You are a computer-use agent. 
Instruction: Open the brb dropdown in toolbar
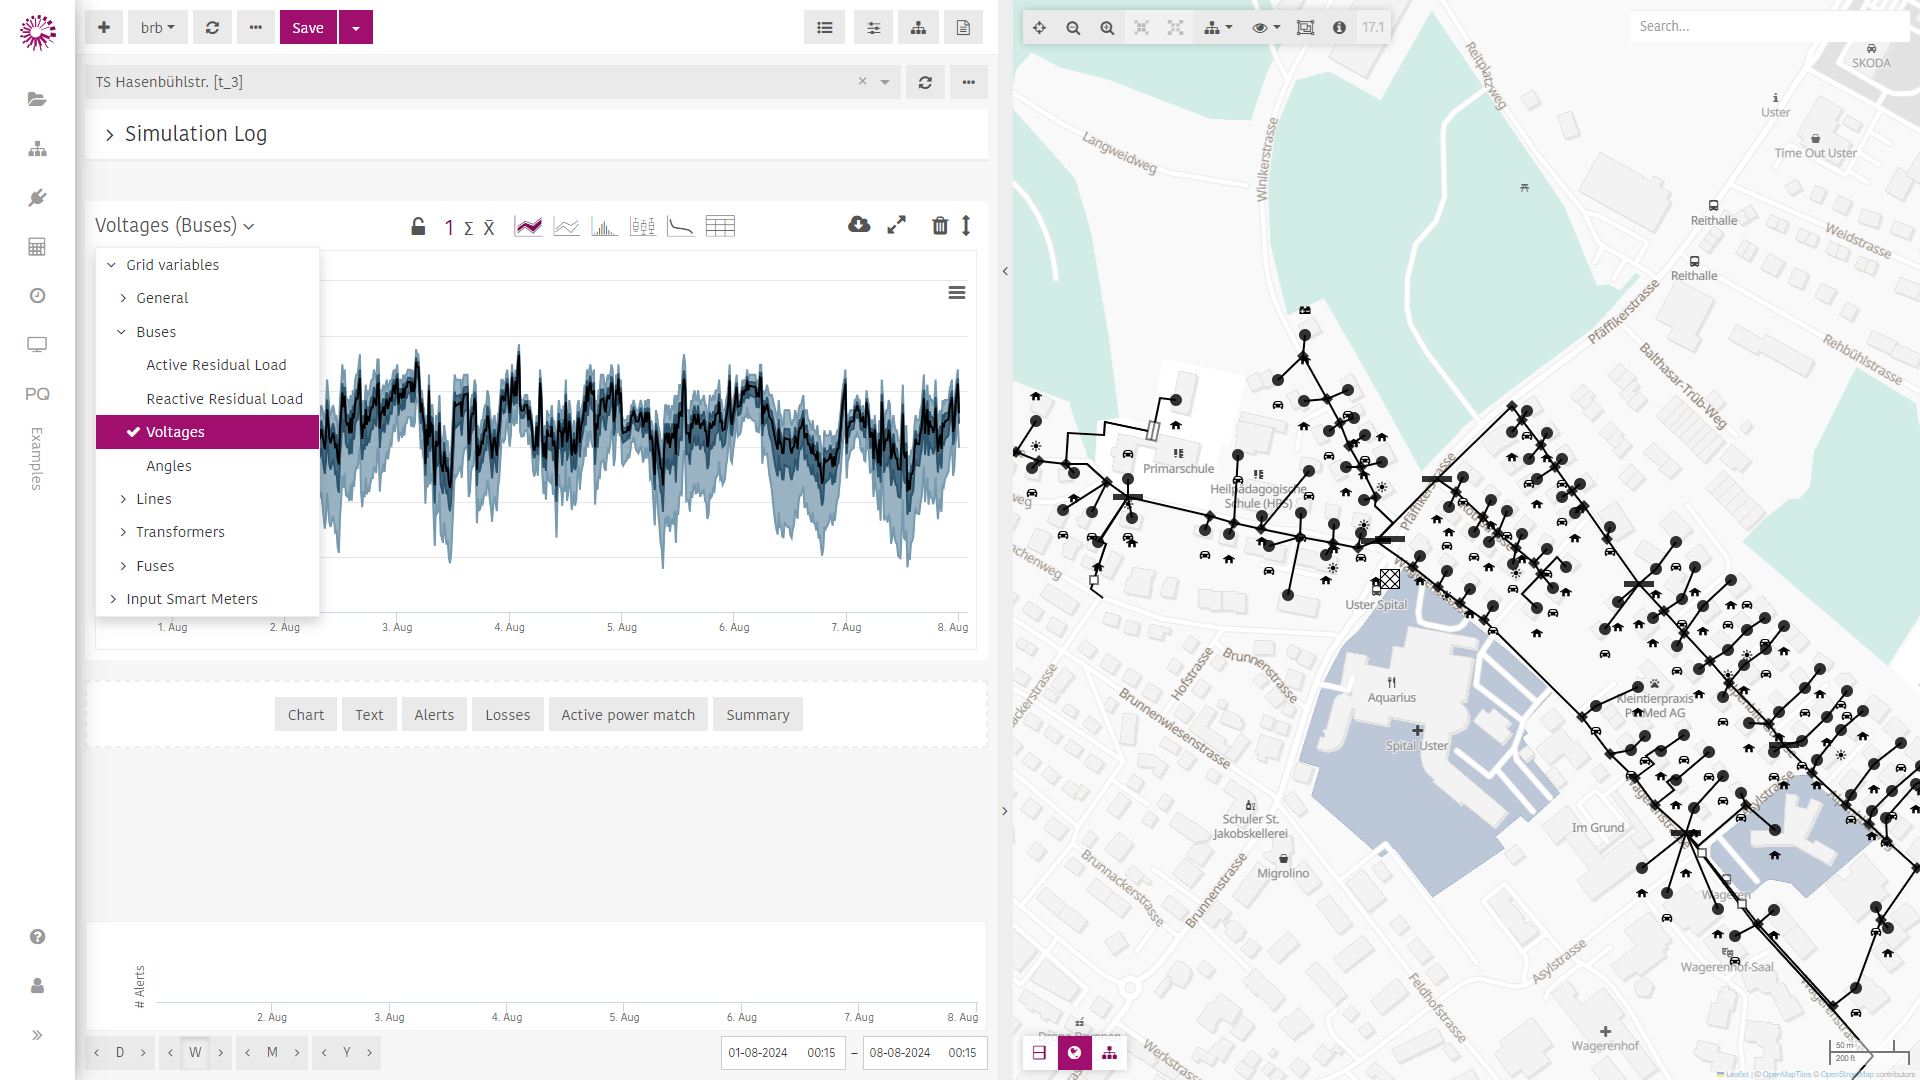point(157,28)
